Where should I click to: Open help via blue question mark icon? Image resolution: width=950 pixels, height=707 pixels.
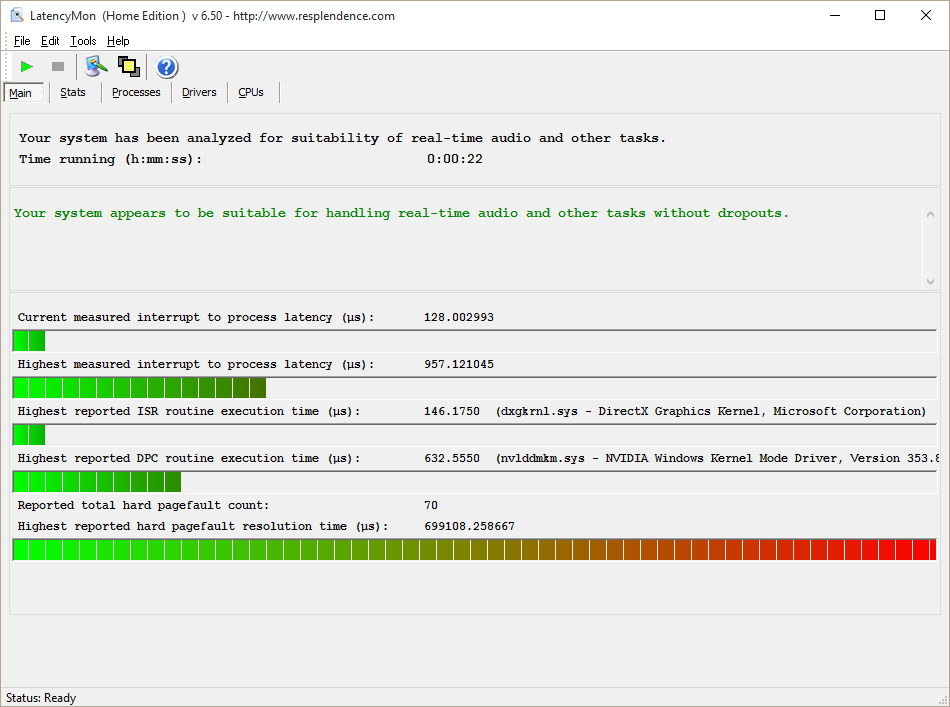pos(167,67)
